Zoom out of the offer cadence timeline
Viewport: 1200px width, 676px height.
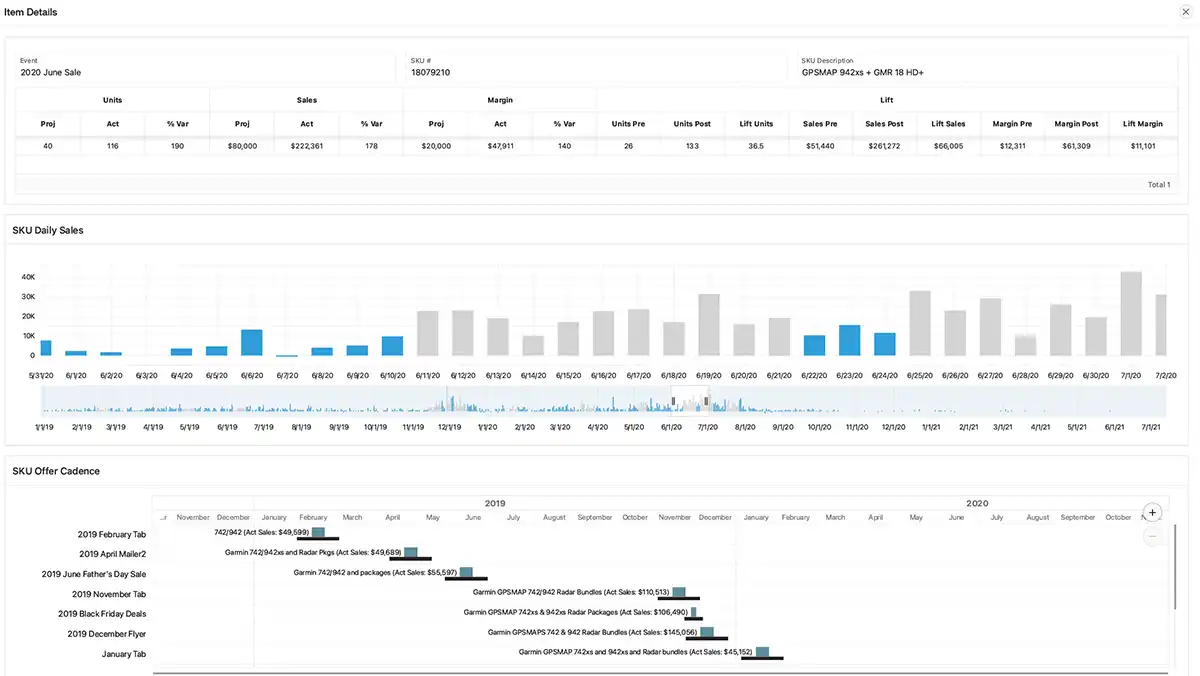click(x=1152, y=536)
